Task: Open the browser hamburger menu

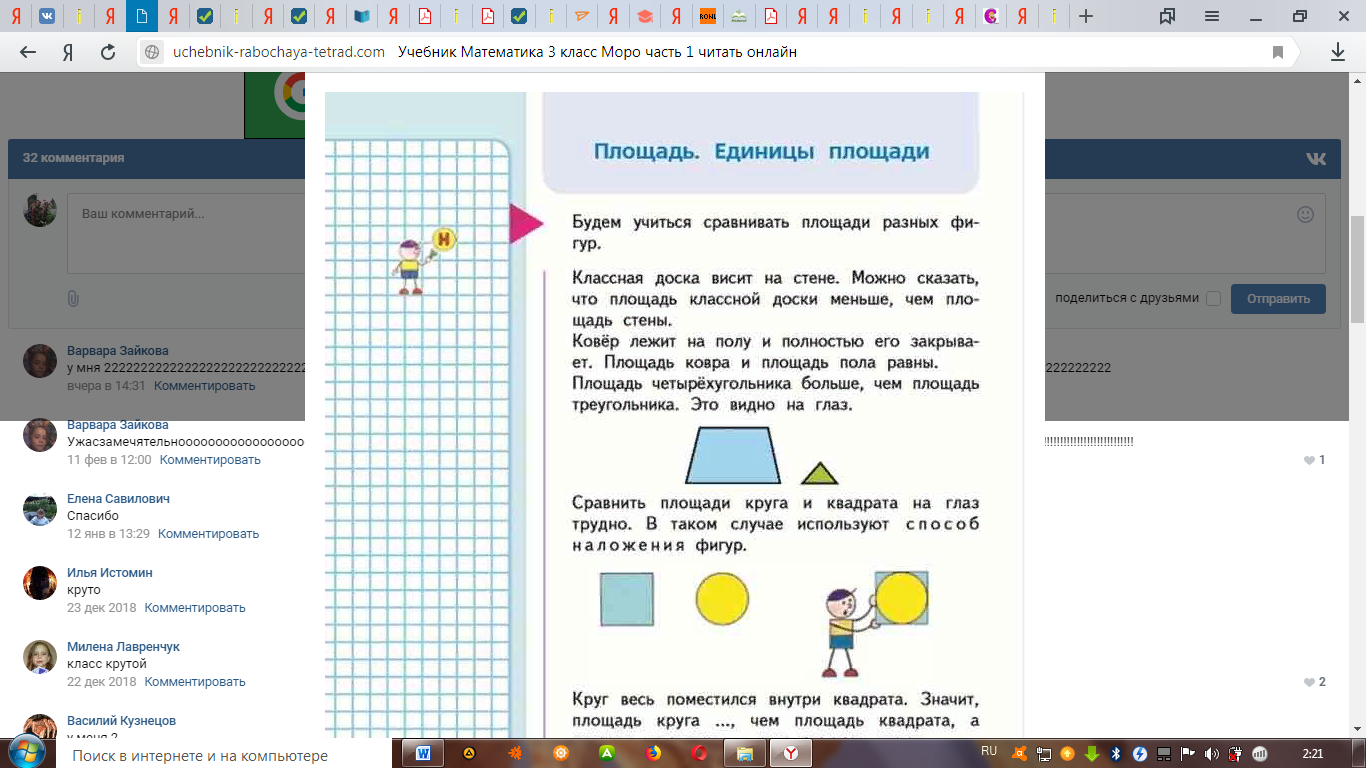Action: pos(1211,16)
